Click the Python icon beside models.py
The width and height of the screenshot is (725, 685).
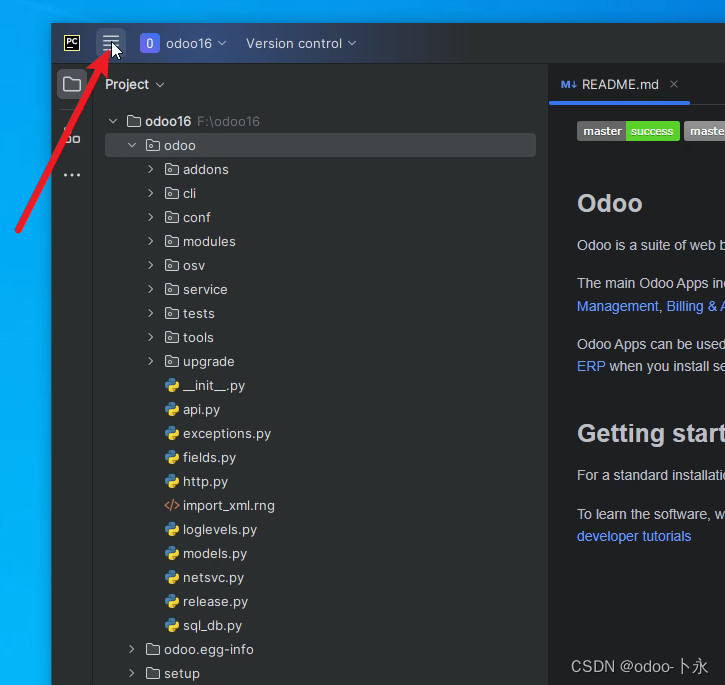tap(172, 554)
